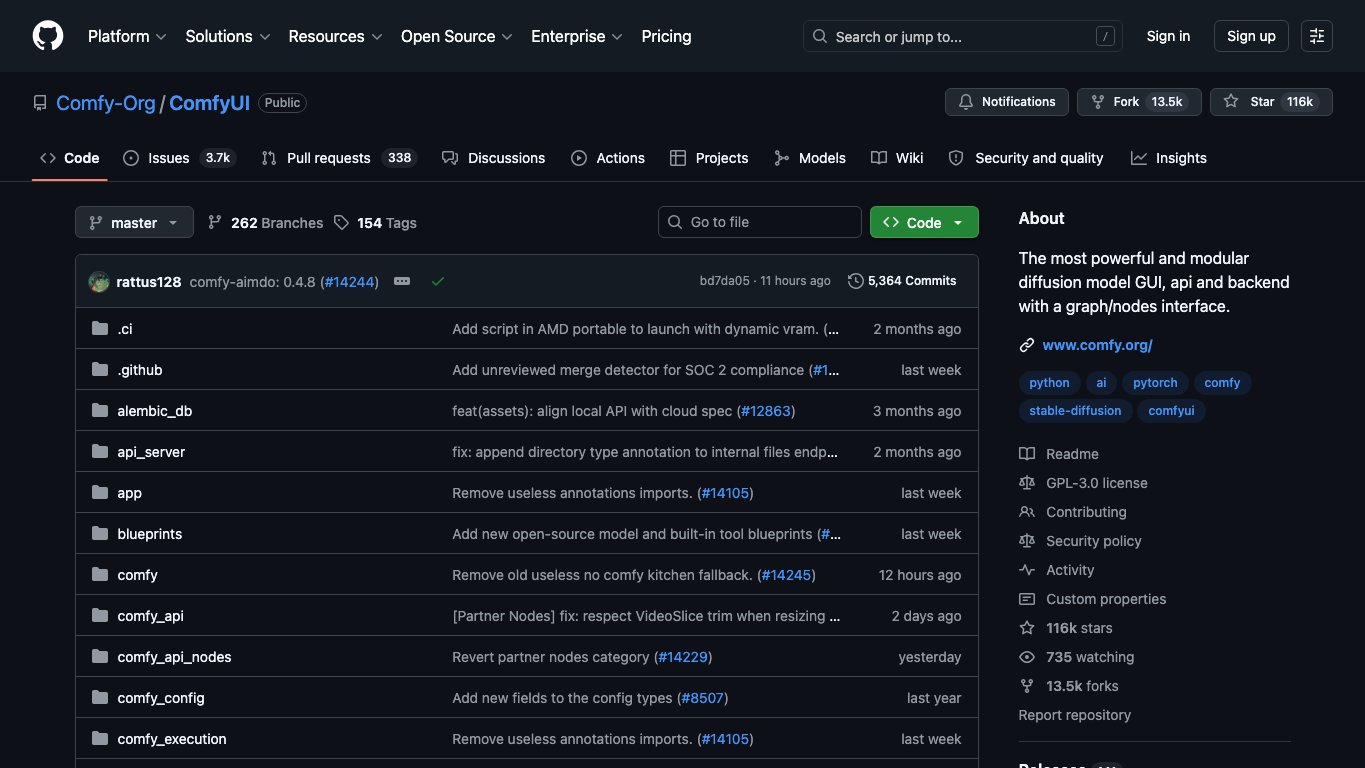Switch to the Discussions tab

[x=494, y=158]
